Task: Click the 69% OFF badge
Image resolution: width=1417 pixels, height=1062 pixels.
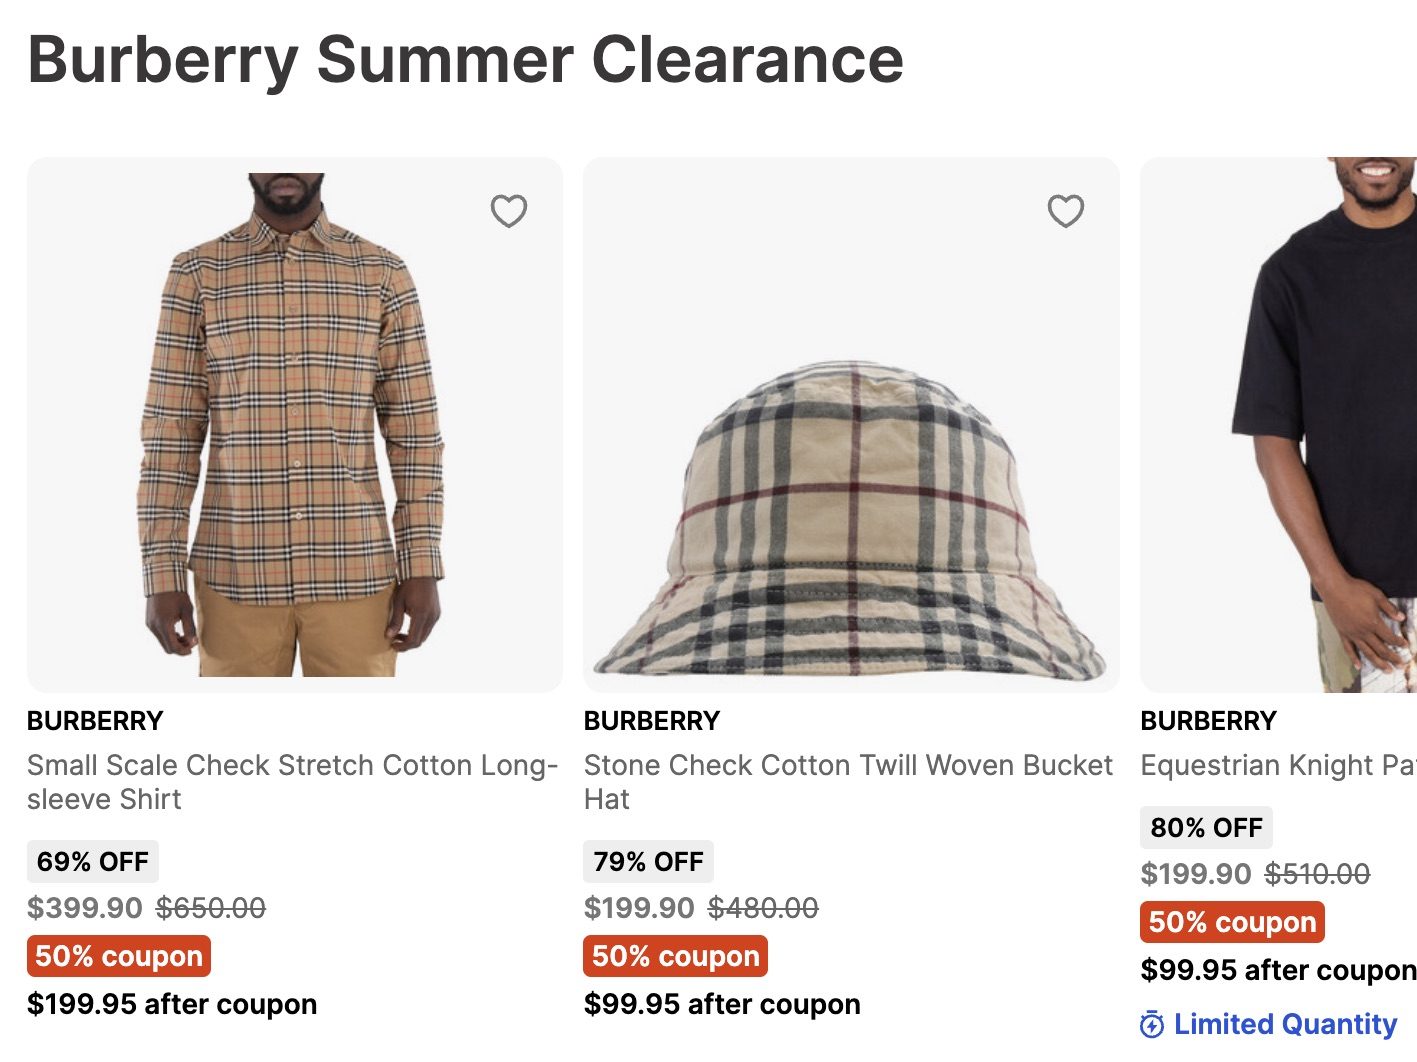Action: (93, 862)
